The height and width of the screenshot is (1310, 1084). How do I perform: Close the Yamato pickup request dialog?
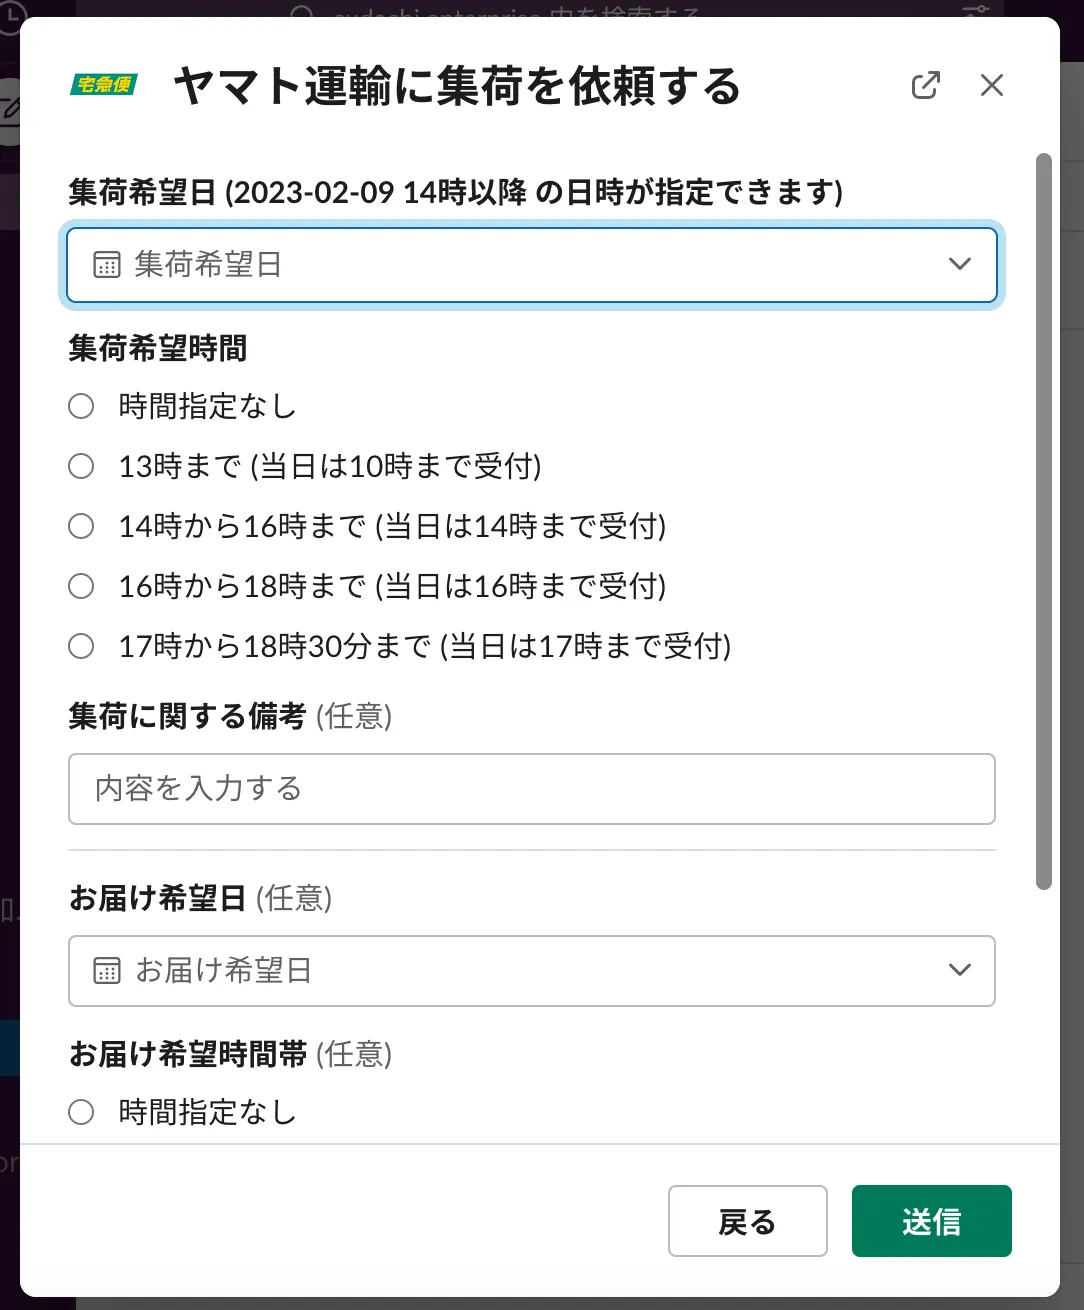pos(991,86)
